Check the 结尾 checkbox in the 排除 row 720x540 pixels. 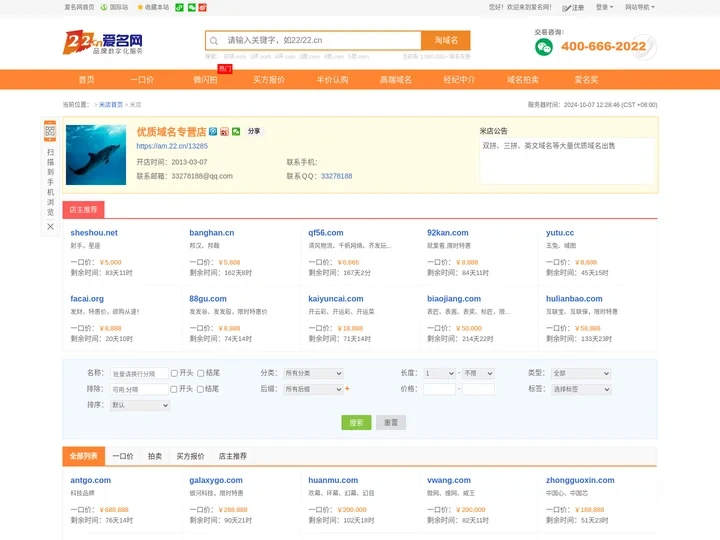tap(200, 389)
